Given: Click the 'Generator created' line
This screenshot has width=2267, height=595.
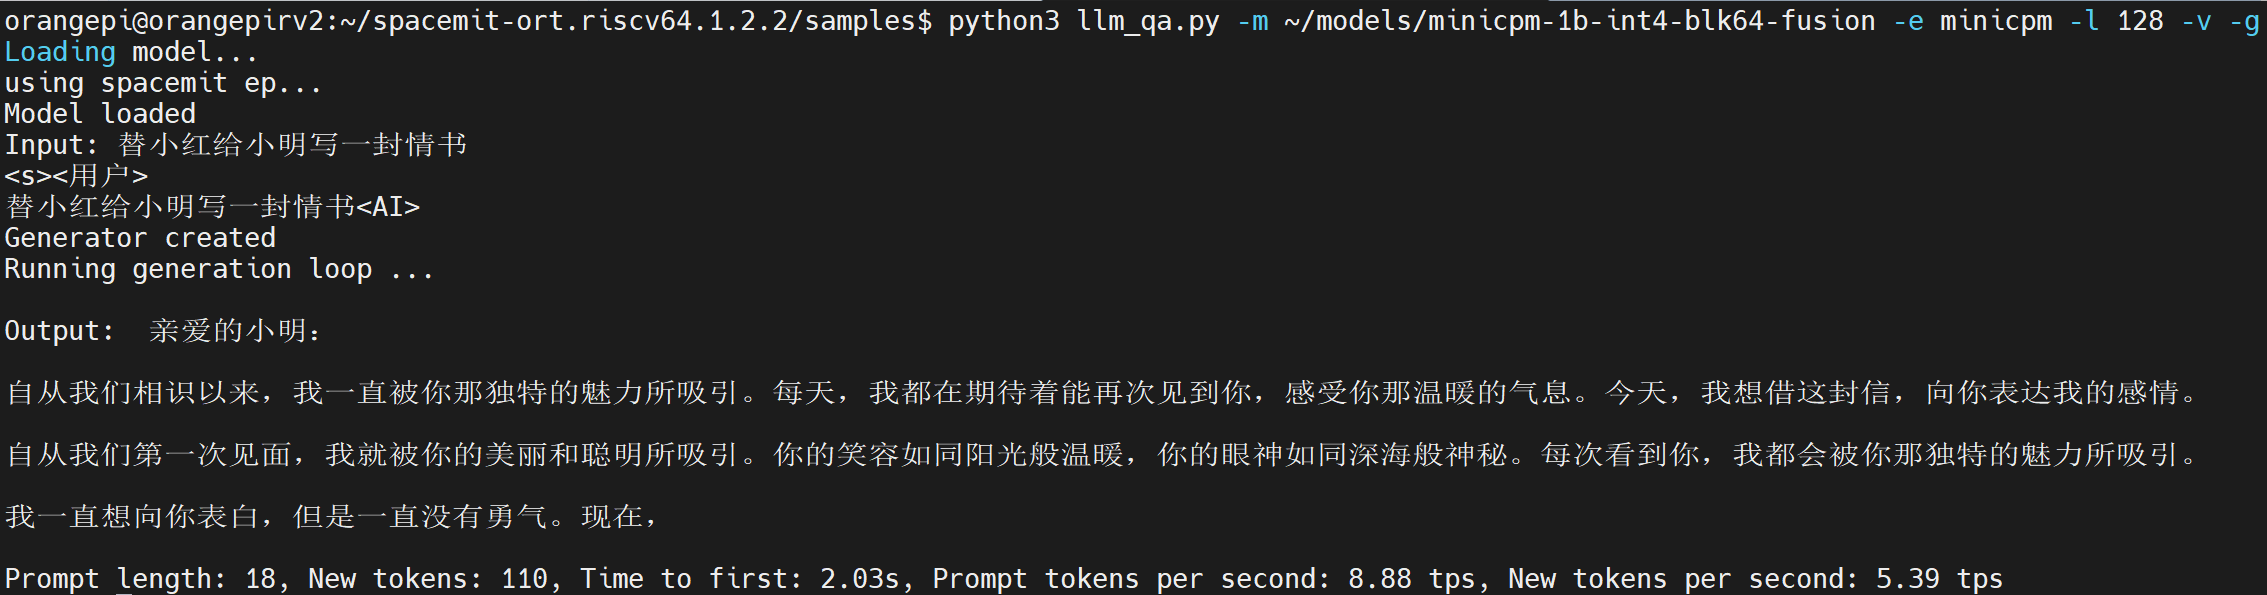Looking at the screenshot, I should click(140, 238).
